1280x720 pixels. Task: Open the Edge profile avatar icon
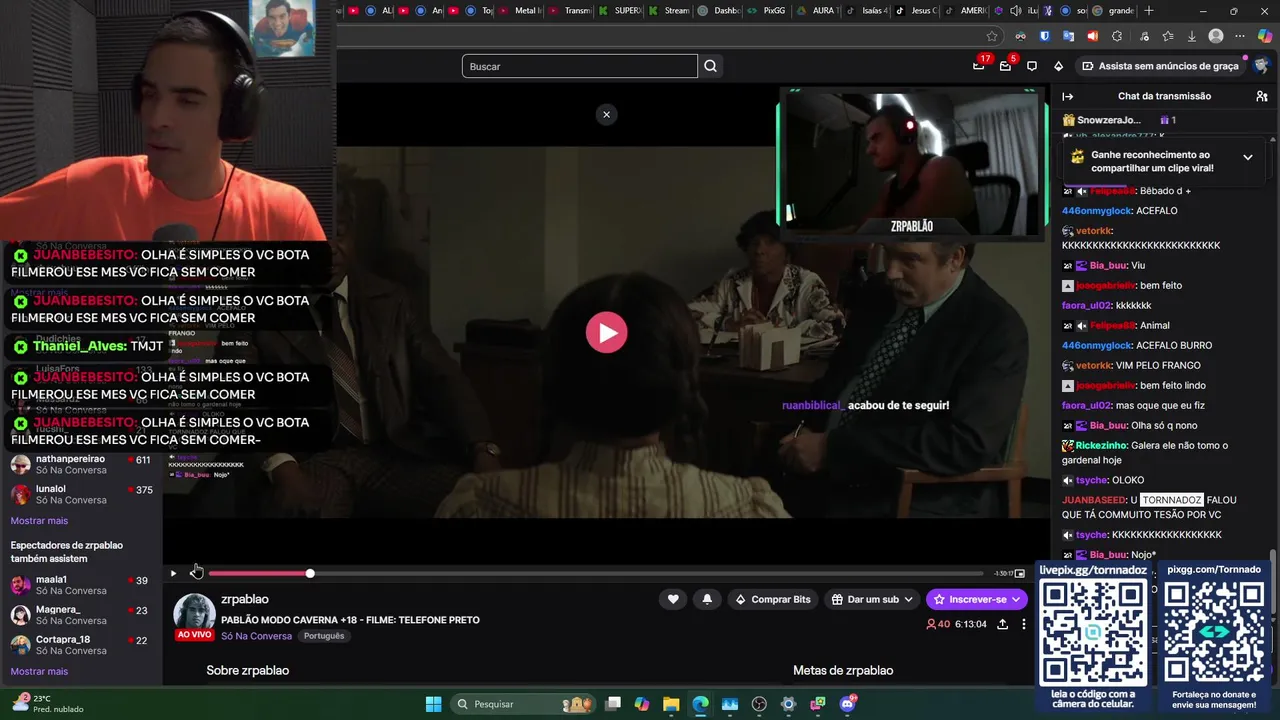pyautogui.click(x=1216, y=36)
